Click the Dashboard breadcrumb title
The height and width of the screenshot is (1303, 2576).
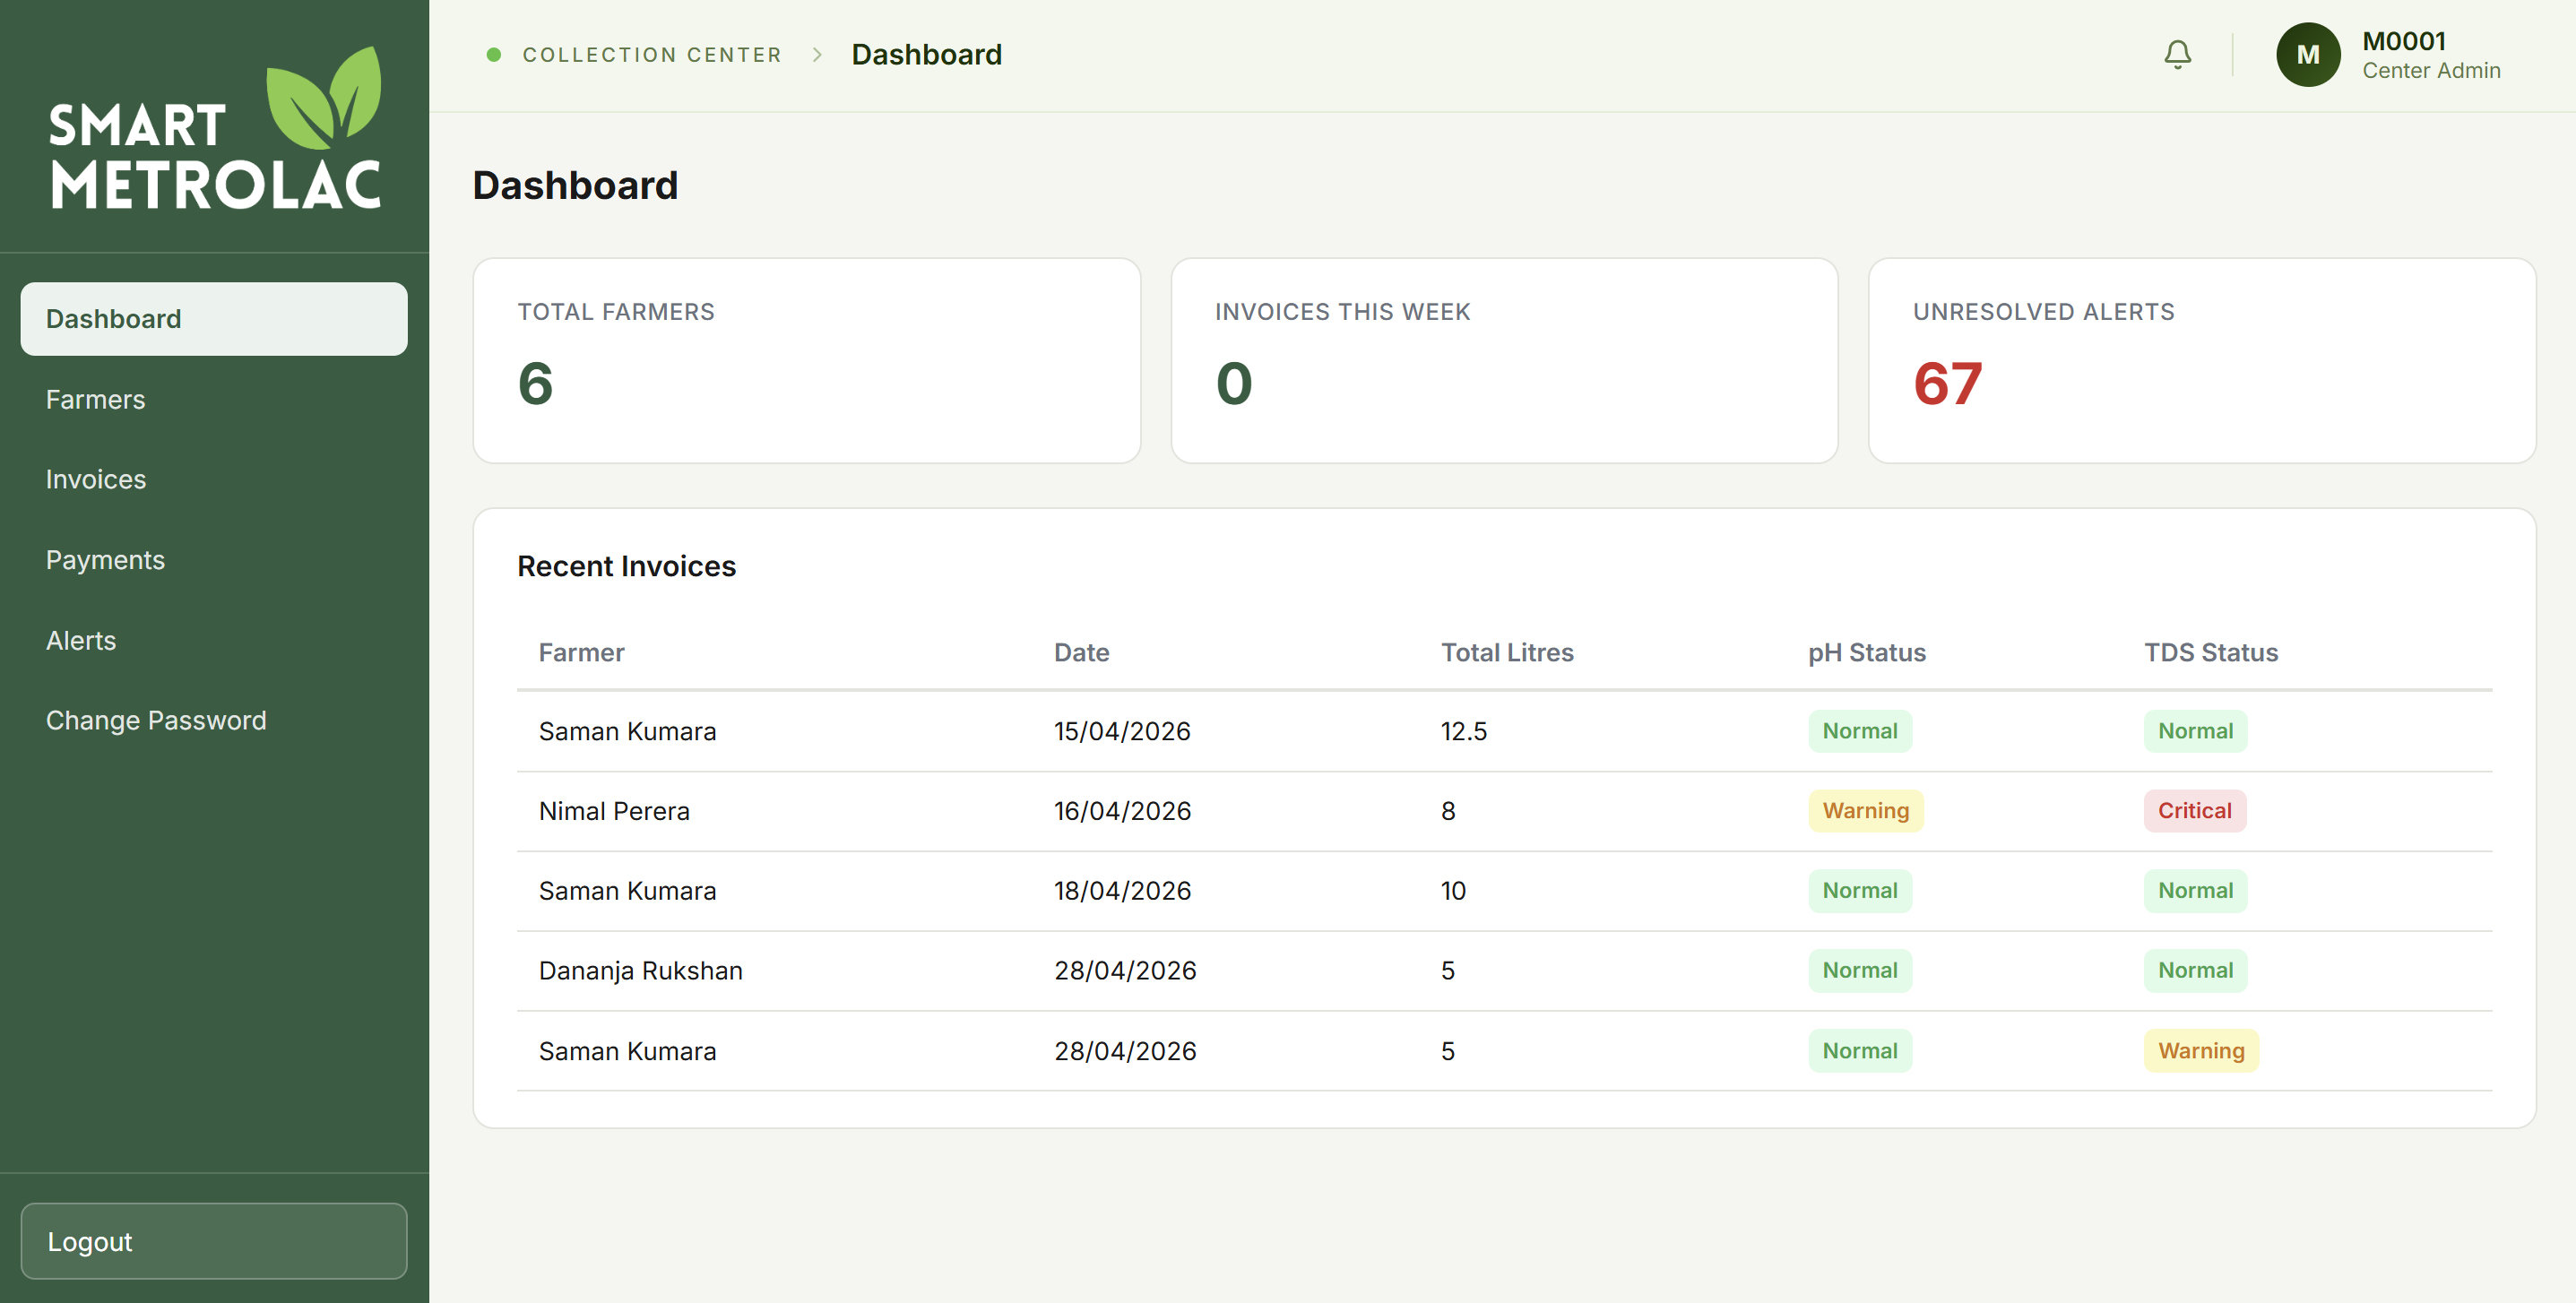926,54
